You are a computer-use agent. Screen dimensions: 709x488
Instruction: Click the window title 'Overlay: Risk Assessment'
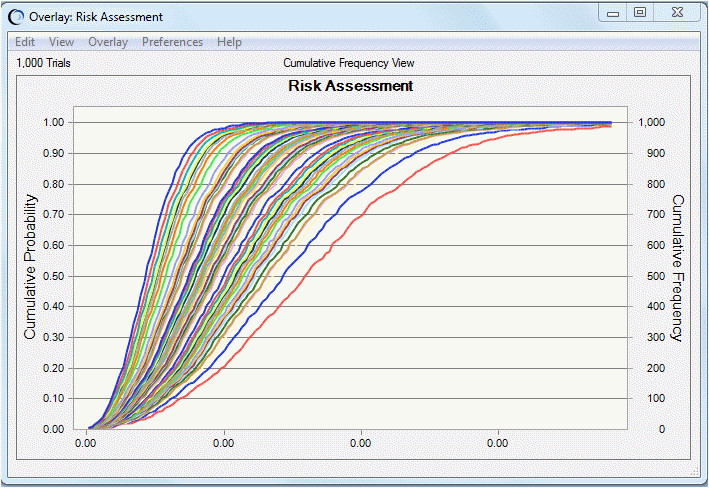pyautogui.click(x=96, y=17)
